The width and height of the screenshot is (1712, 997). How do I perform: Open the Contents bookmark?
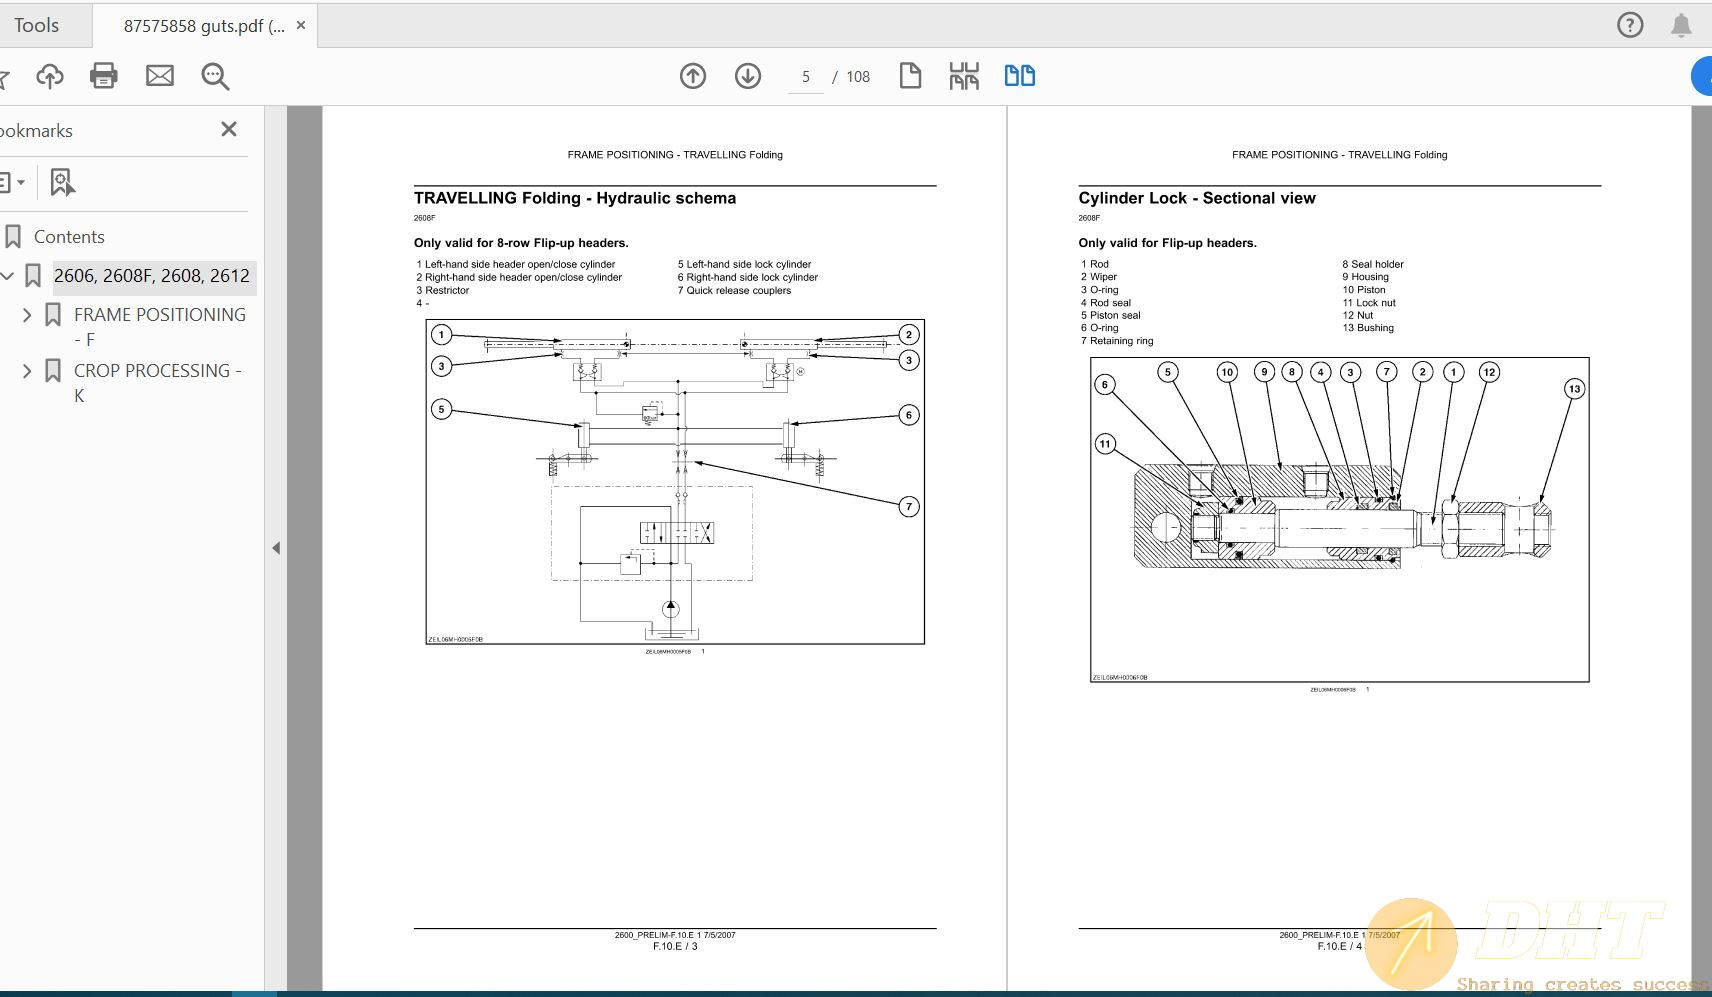pyautogui.click(x=69, y=237)
